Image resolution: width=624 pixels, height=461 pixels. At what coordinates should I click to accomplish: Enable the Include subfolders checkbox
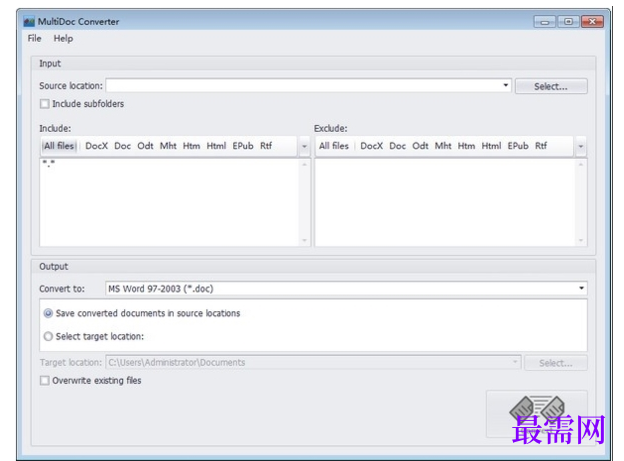click(x=45, y=104)
